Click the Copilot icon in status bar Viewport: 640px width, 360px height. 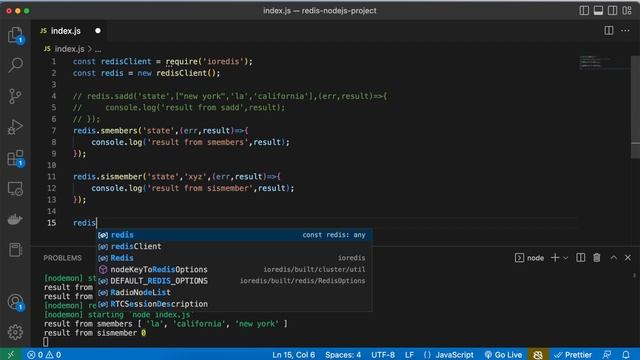click(x=538, y=355)
